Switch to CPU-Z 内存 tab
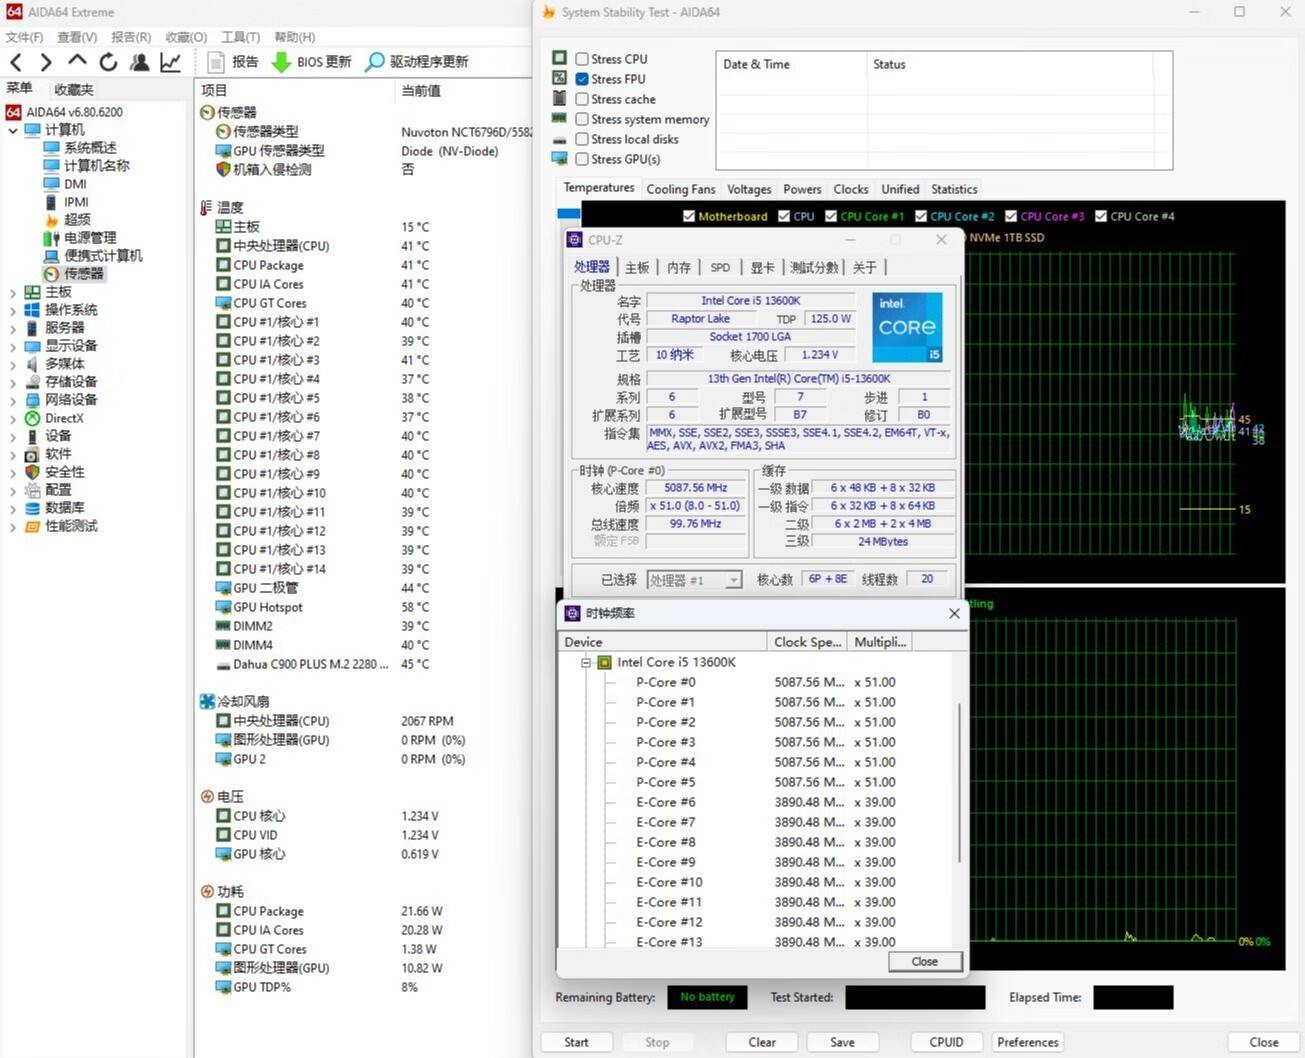Image resolution: width=1305 pixels, height=1058 pixels. pyautogui.click(x=679, y=267)
